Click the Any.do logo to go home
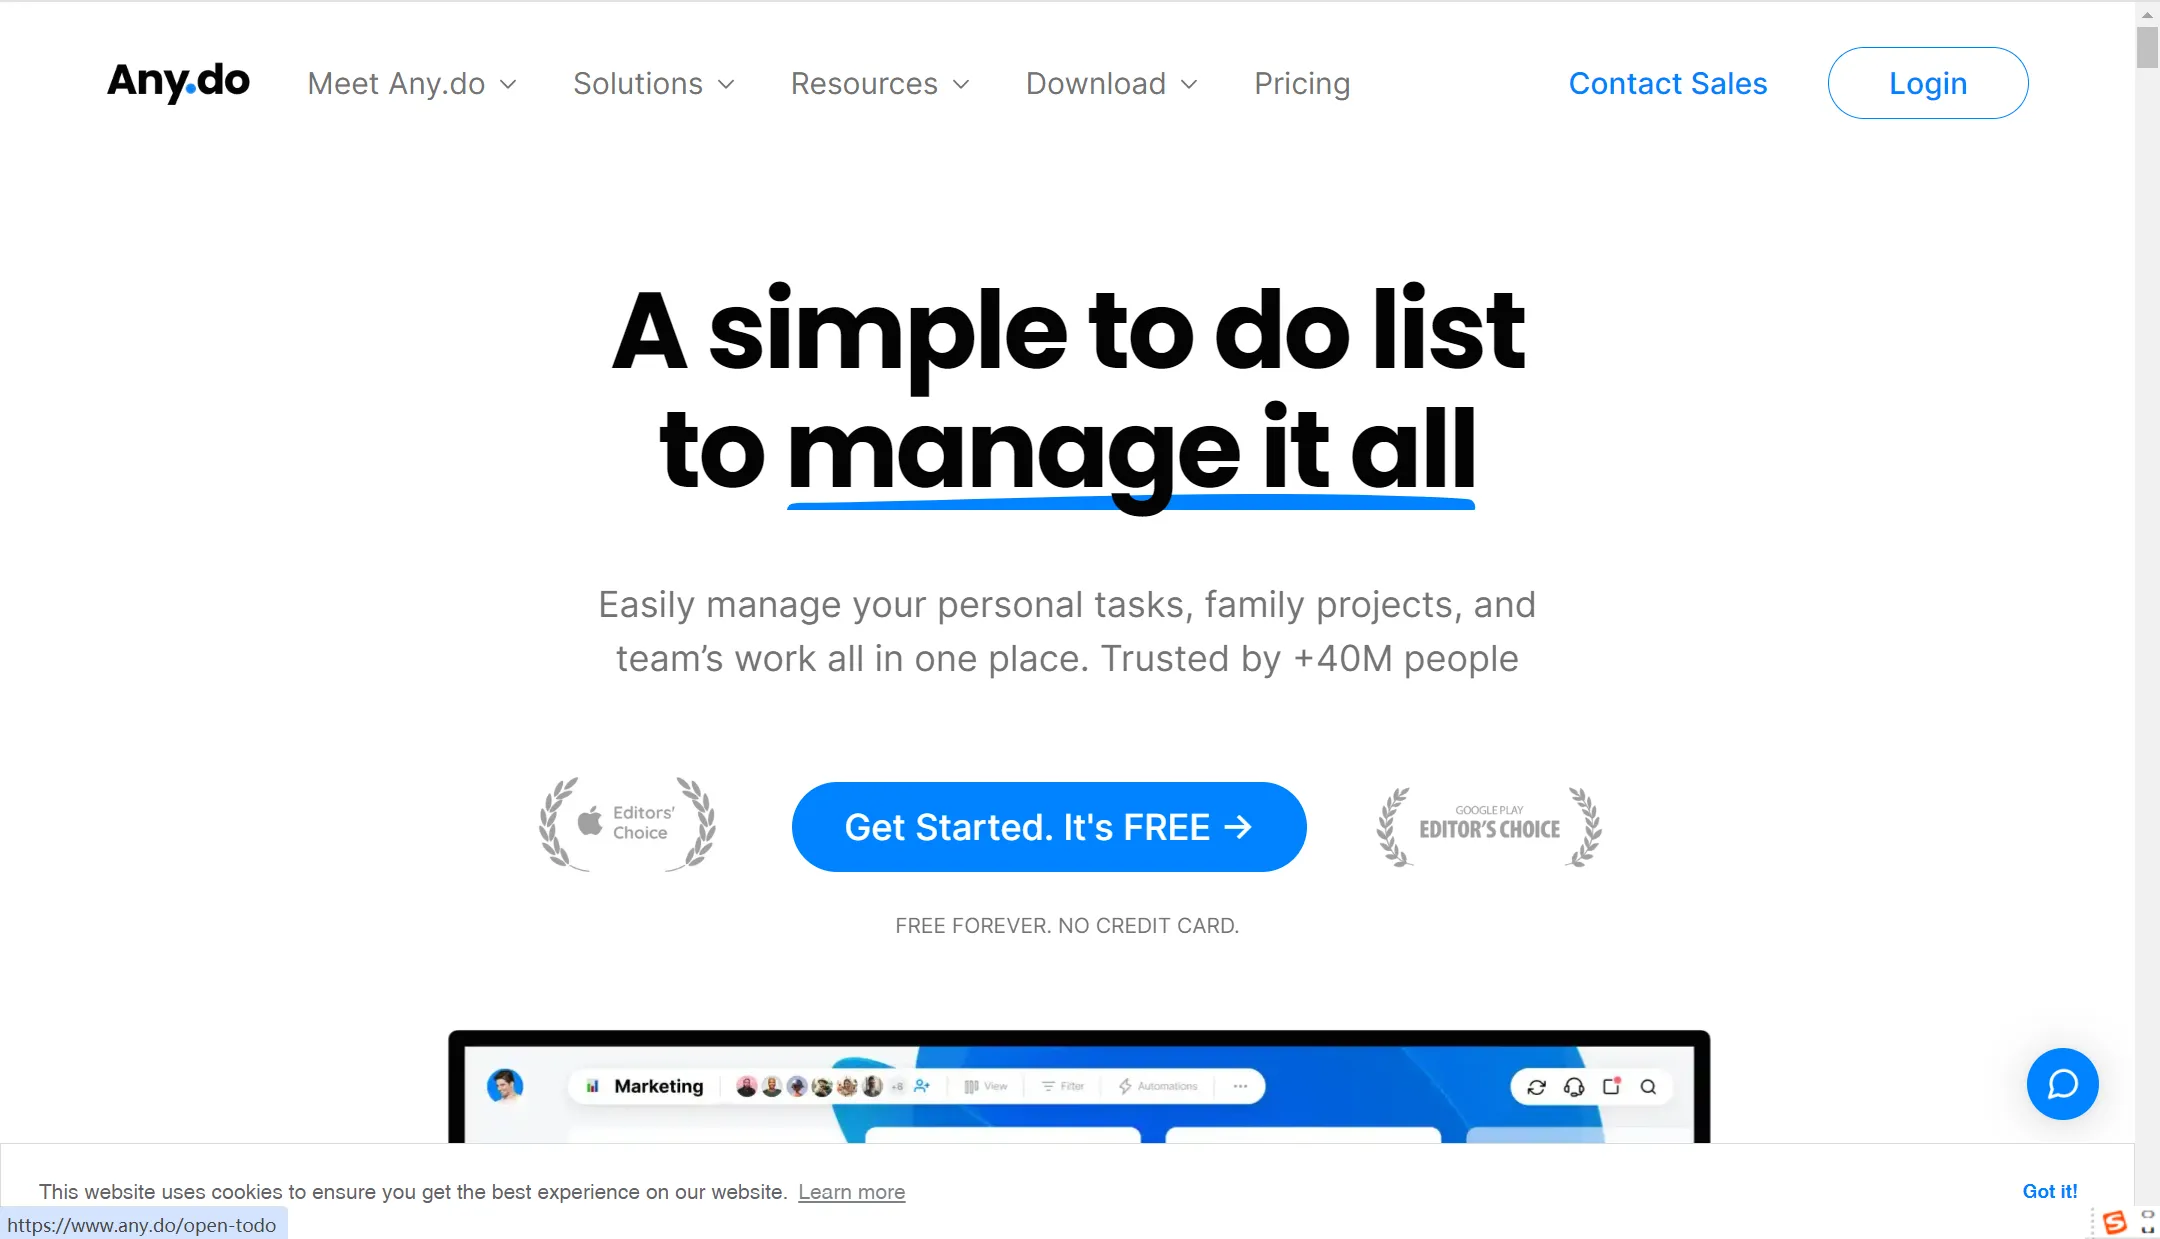Viewport: 2160px width, 1239px height. [x=177, y=82]
